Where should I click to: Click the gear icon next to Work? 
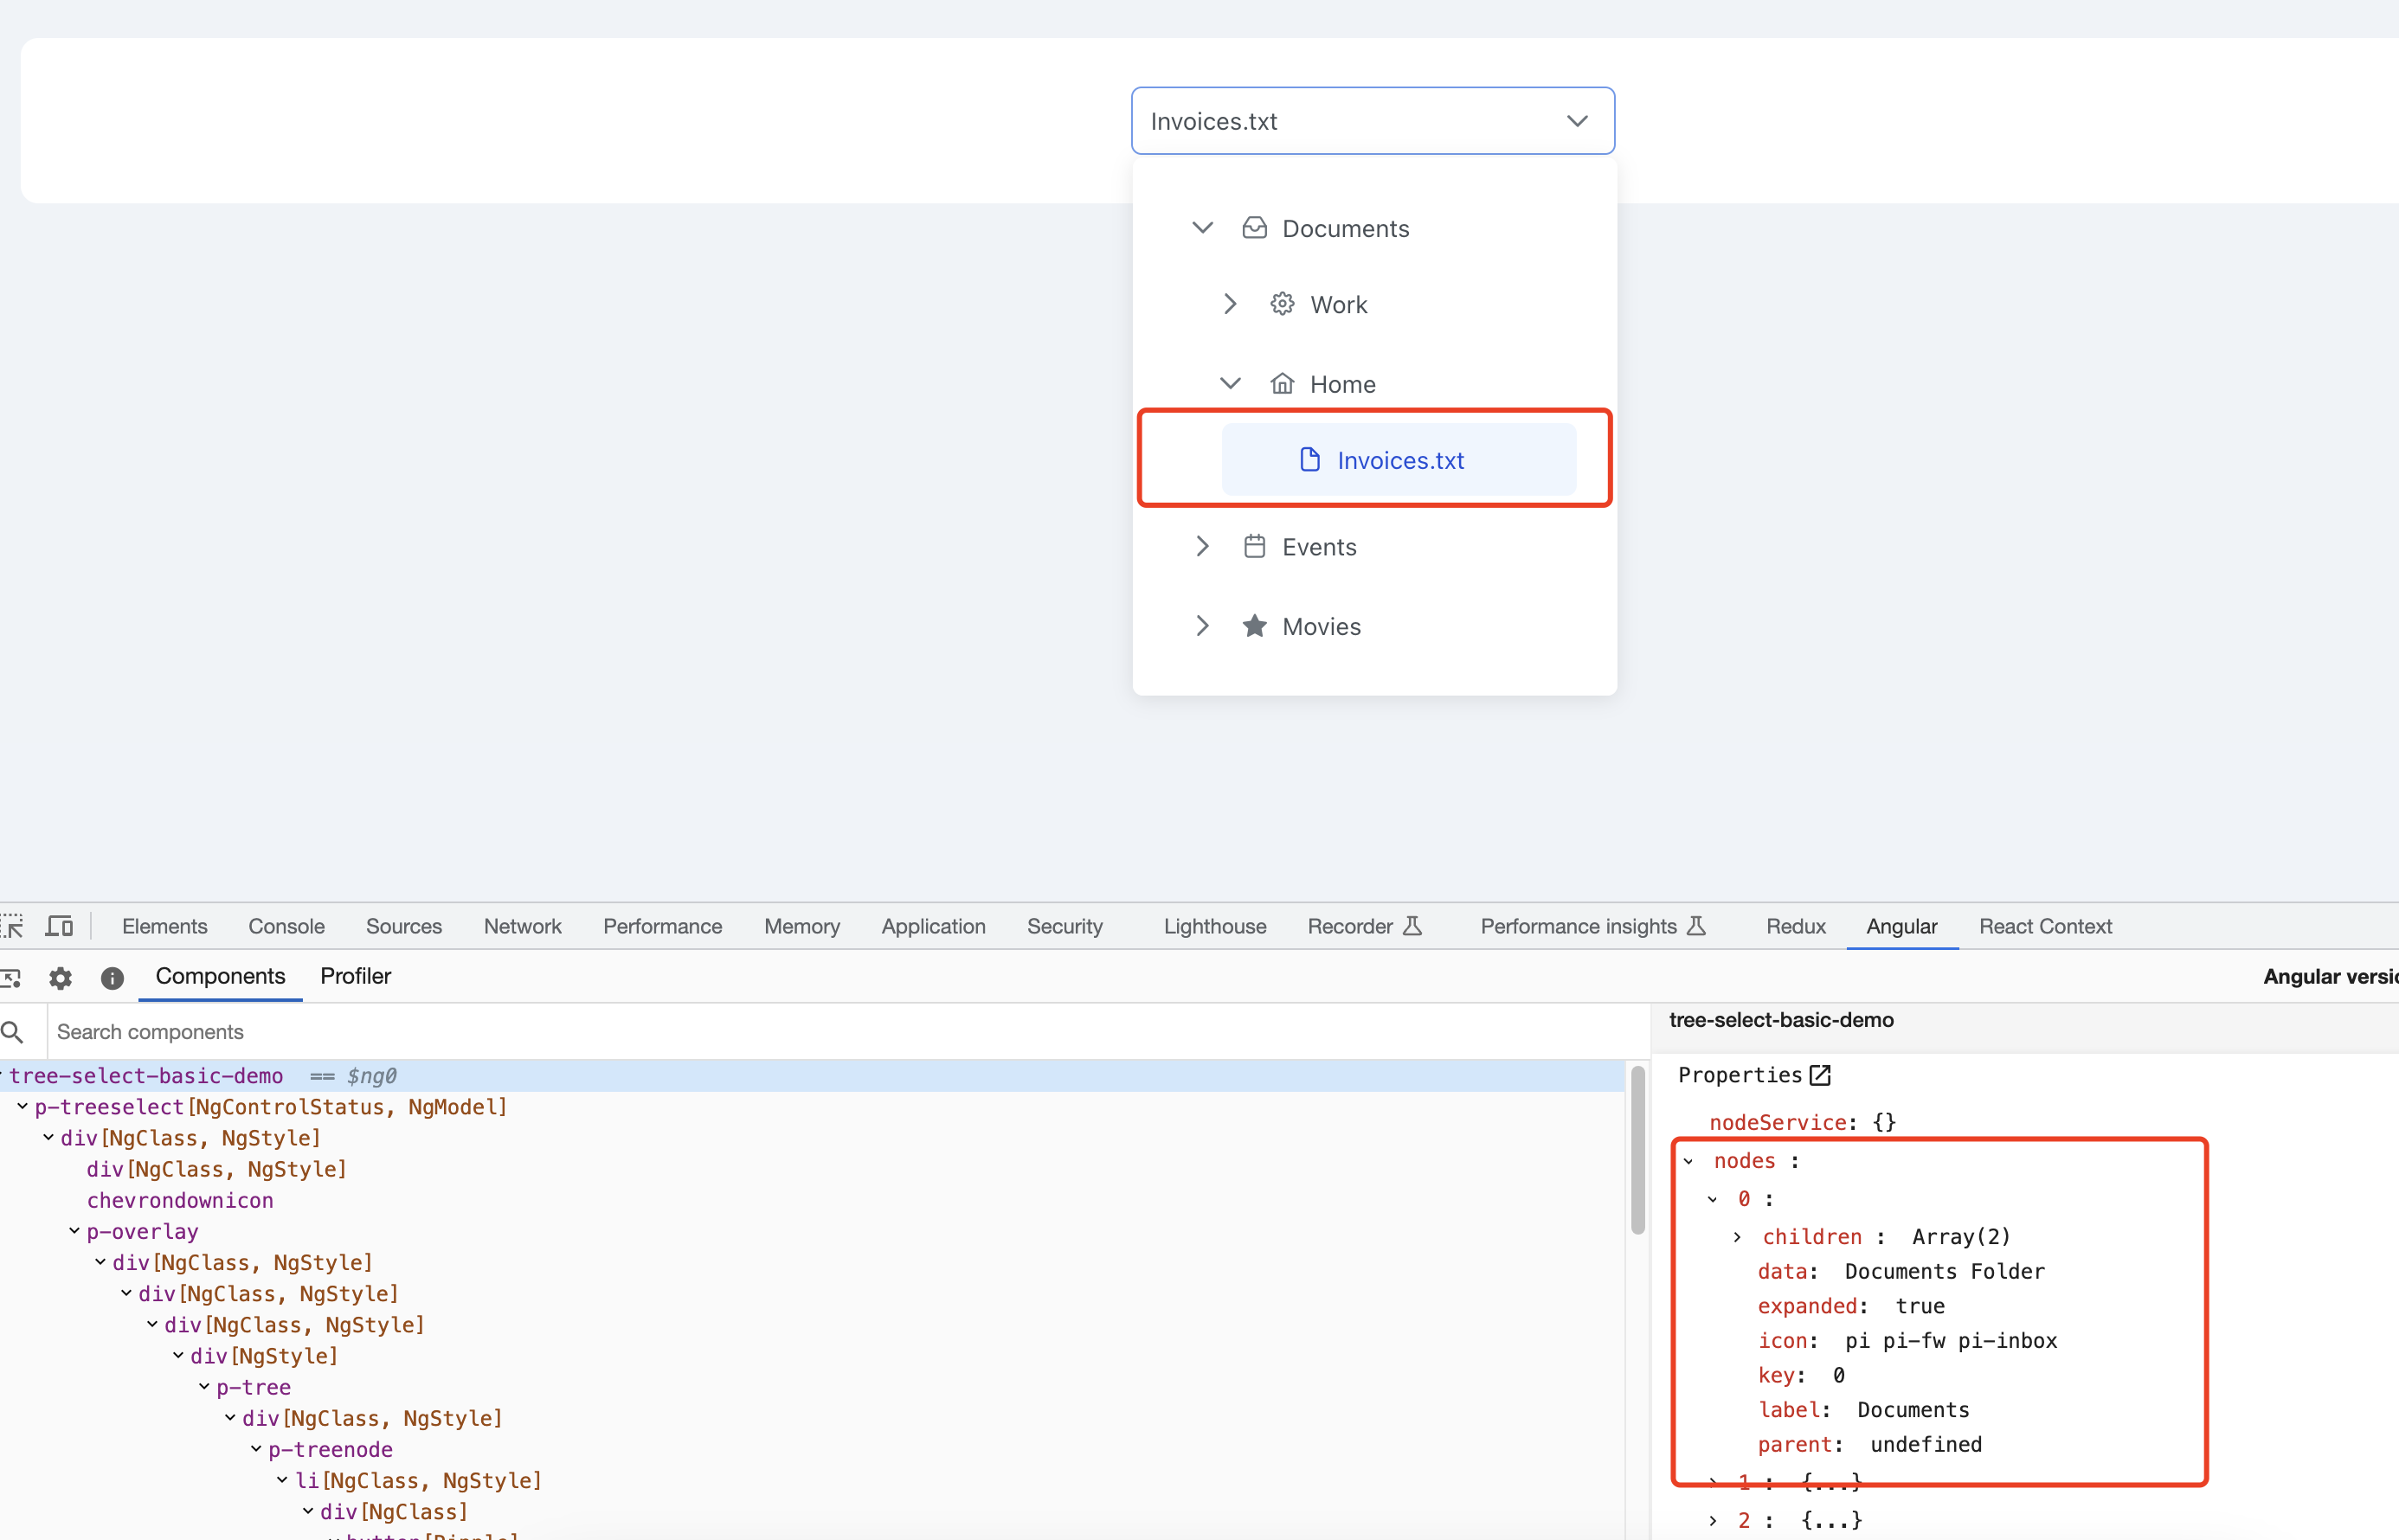tap(1281, 303)
